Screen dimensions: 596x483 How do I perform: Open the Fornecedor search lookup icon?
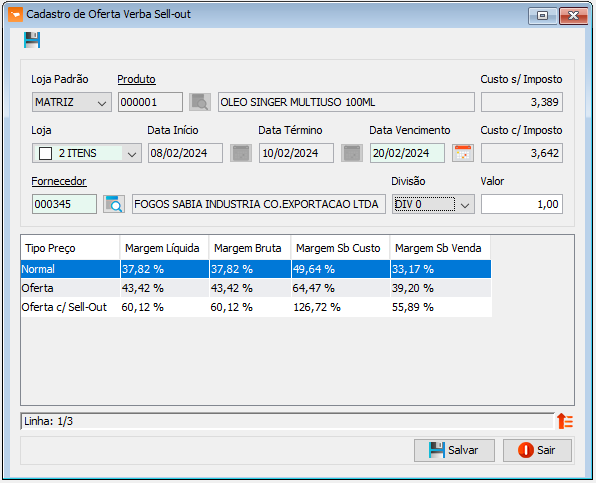114,204
